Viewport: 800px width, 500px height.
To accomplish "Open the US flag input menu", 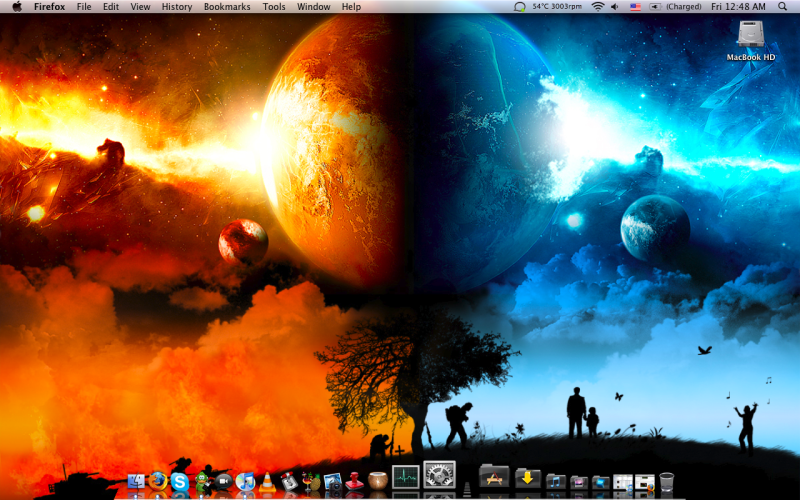I will (x=635, y=7).
